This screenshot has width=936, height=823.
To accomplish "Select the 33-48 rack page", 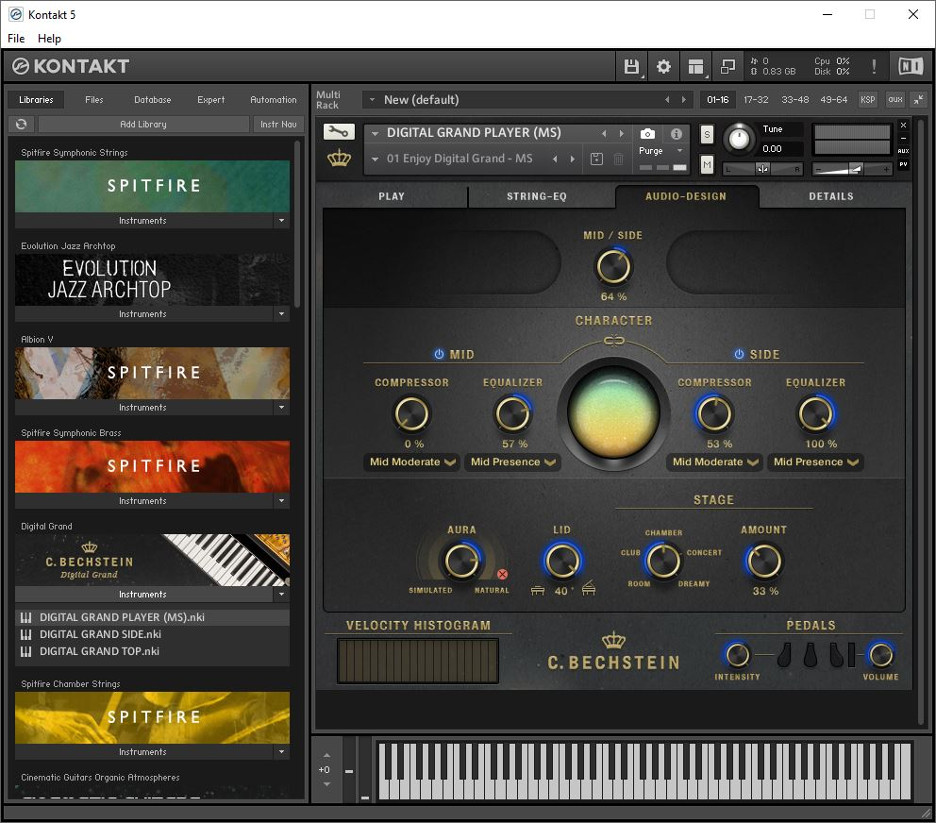I will 795,100.
